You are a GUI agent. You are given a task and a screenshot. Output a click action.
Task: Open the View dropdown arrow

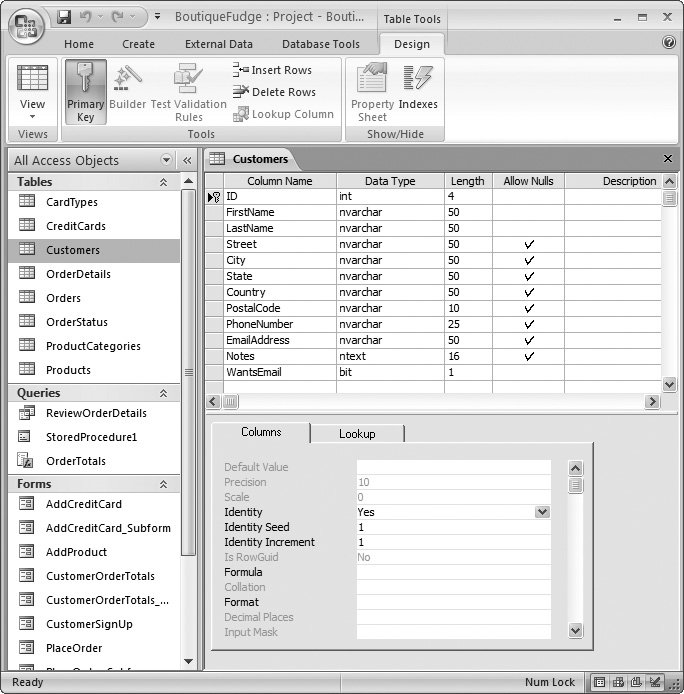(x=32, y=118)
